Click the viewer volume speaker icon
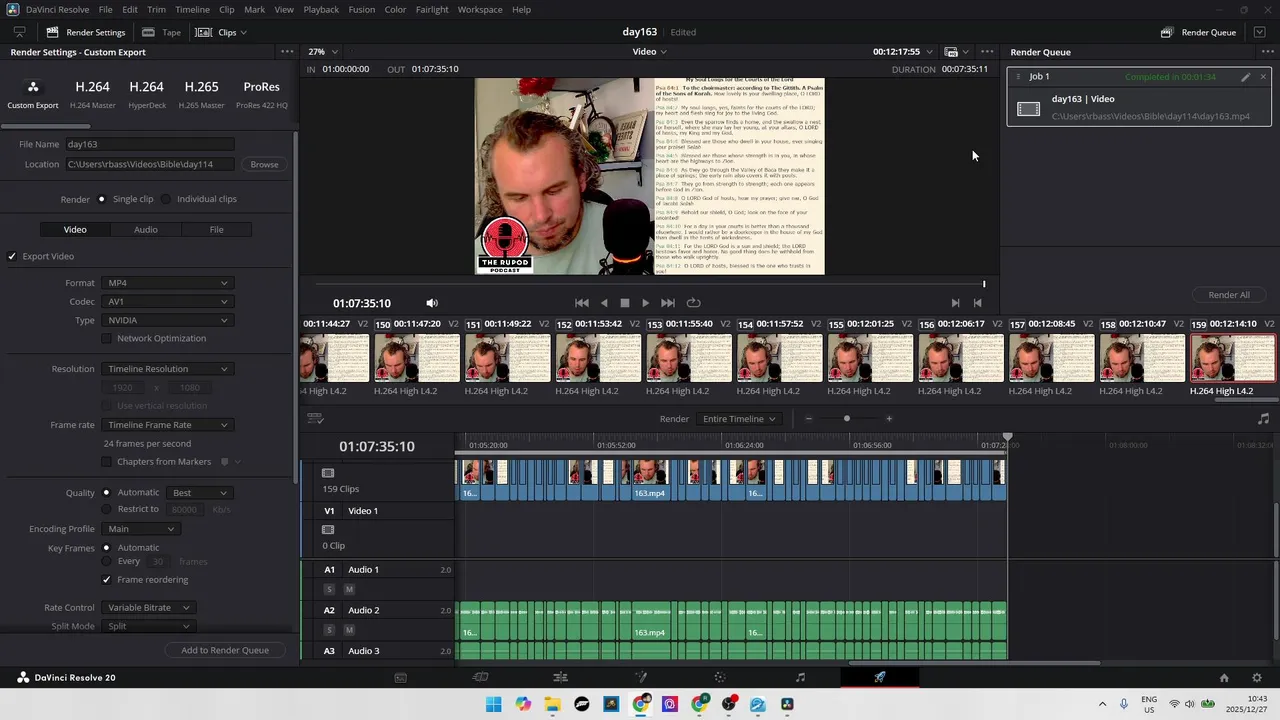 [x=432, y=303]
